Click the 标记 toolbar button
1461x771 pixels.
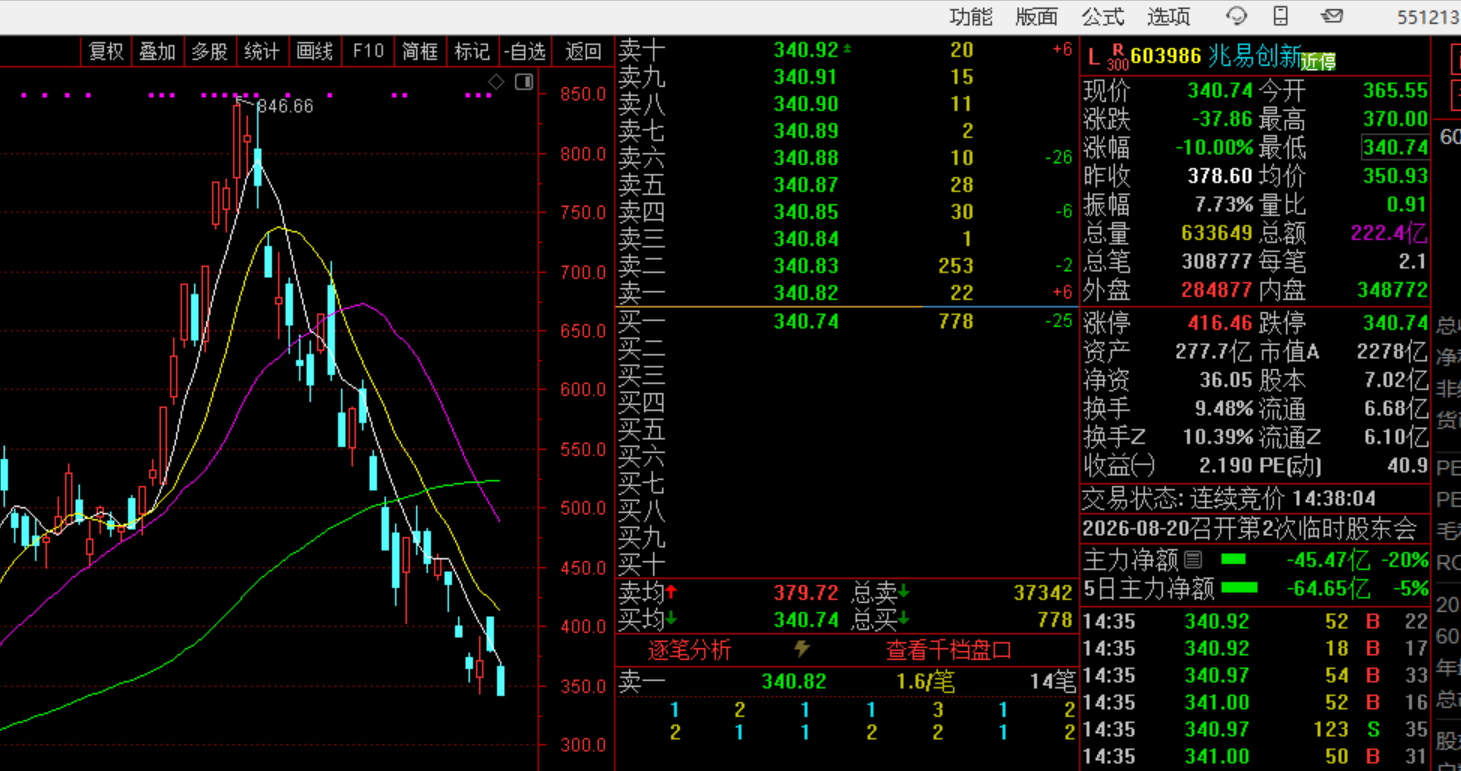472,51
